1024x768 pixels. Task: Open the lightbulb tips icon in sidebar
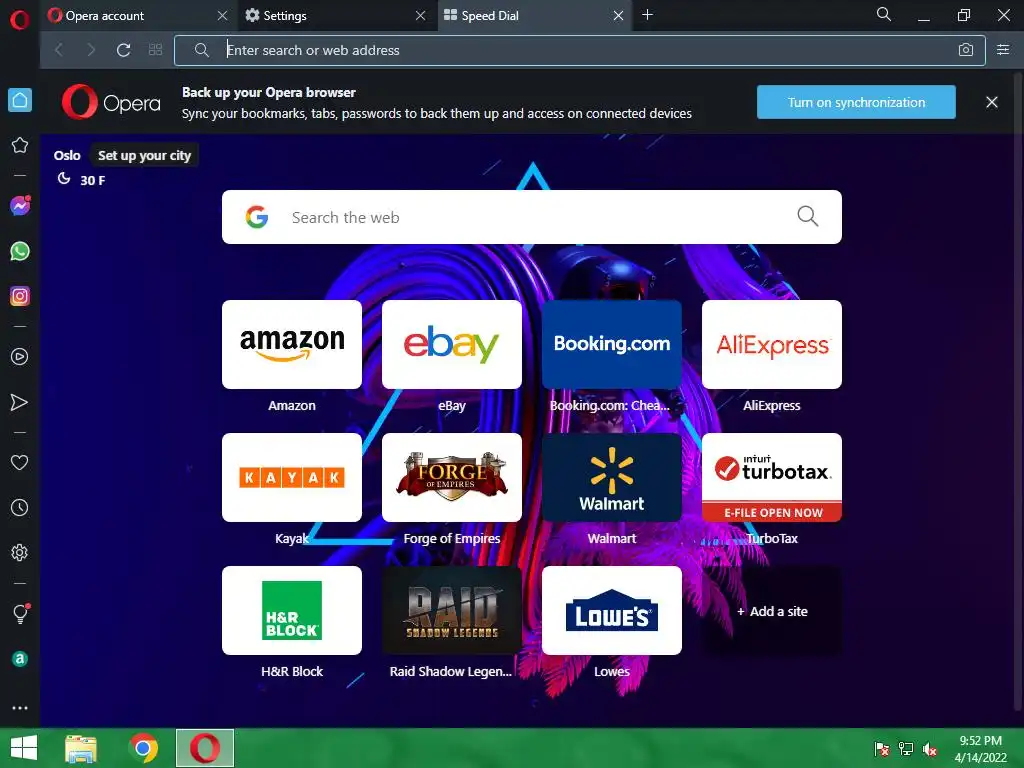pos(20,613)
